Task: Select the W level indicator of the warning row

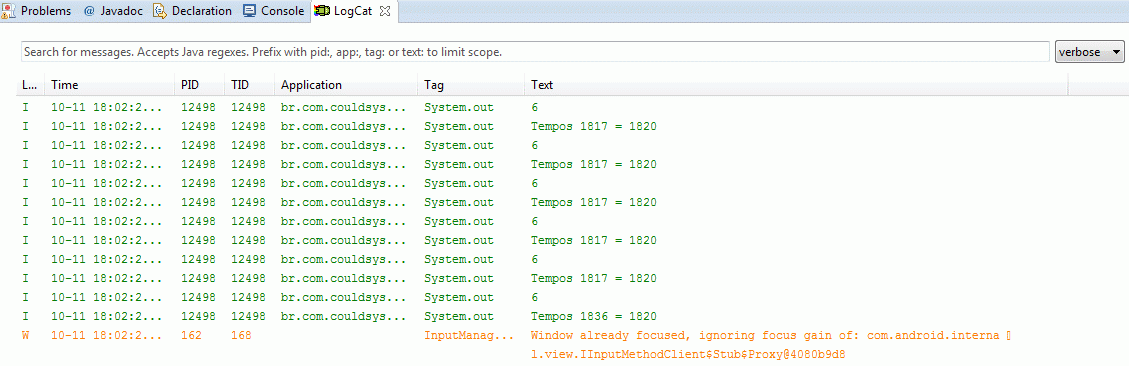Action: pyautogui.click(x=27, y=335)
